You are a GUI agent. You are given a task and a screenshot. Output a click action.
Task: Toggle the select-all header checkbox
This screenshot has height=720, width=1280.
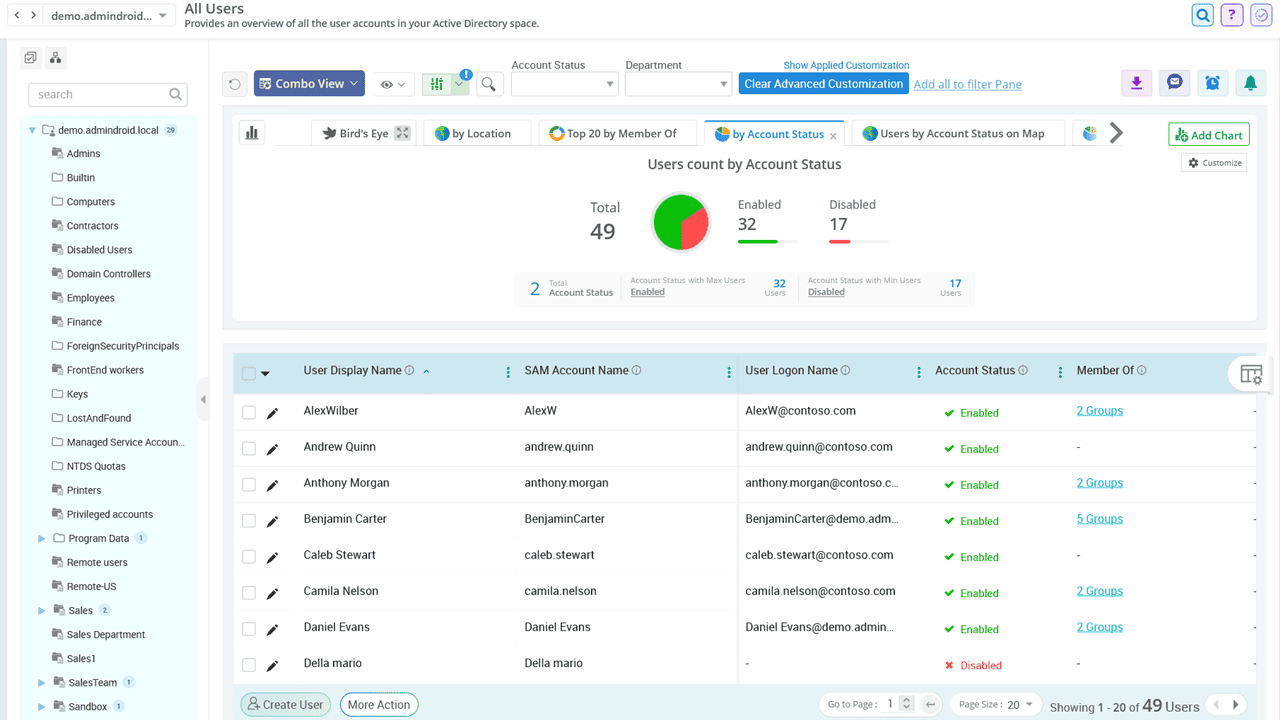click(x=249, y=374)
